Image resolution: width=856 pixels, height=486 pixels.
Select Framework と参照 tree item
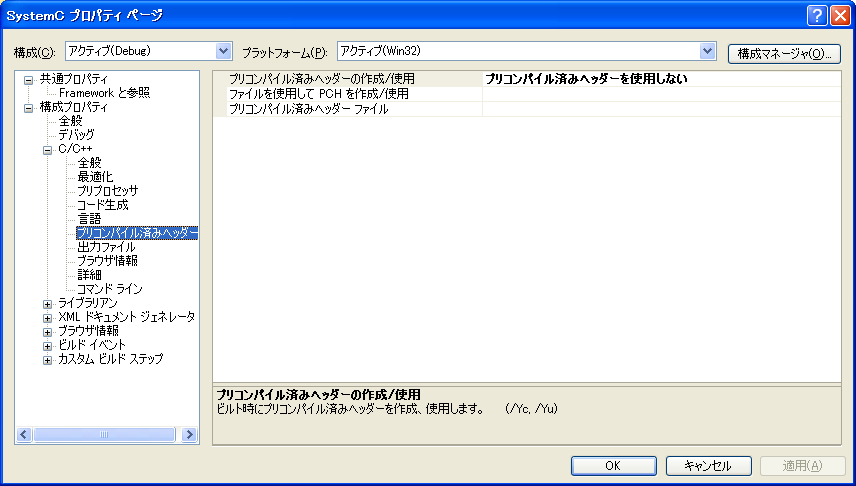(104, 93)
